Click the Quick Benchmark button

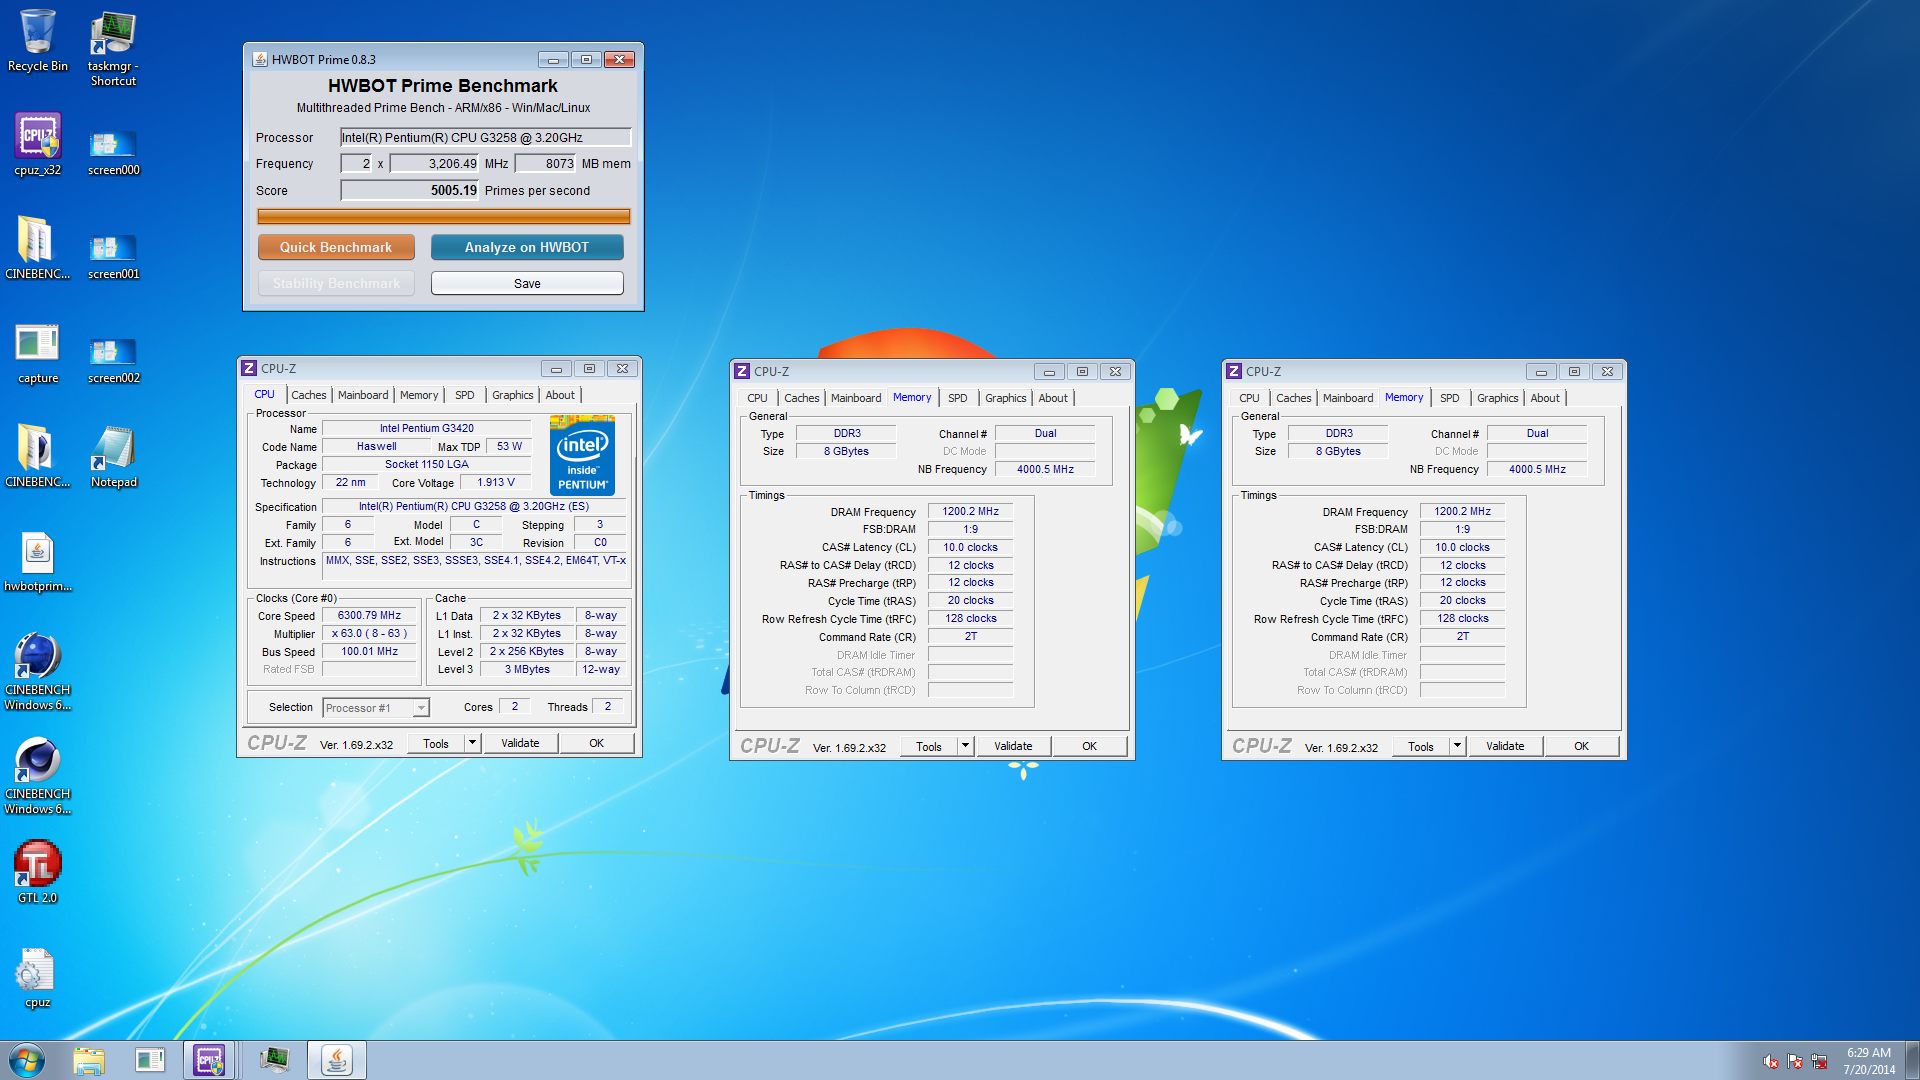coord(336,247)
